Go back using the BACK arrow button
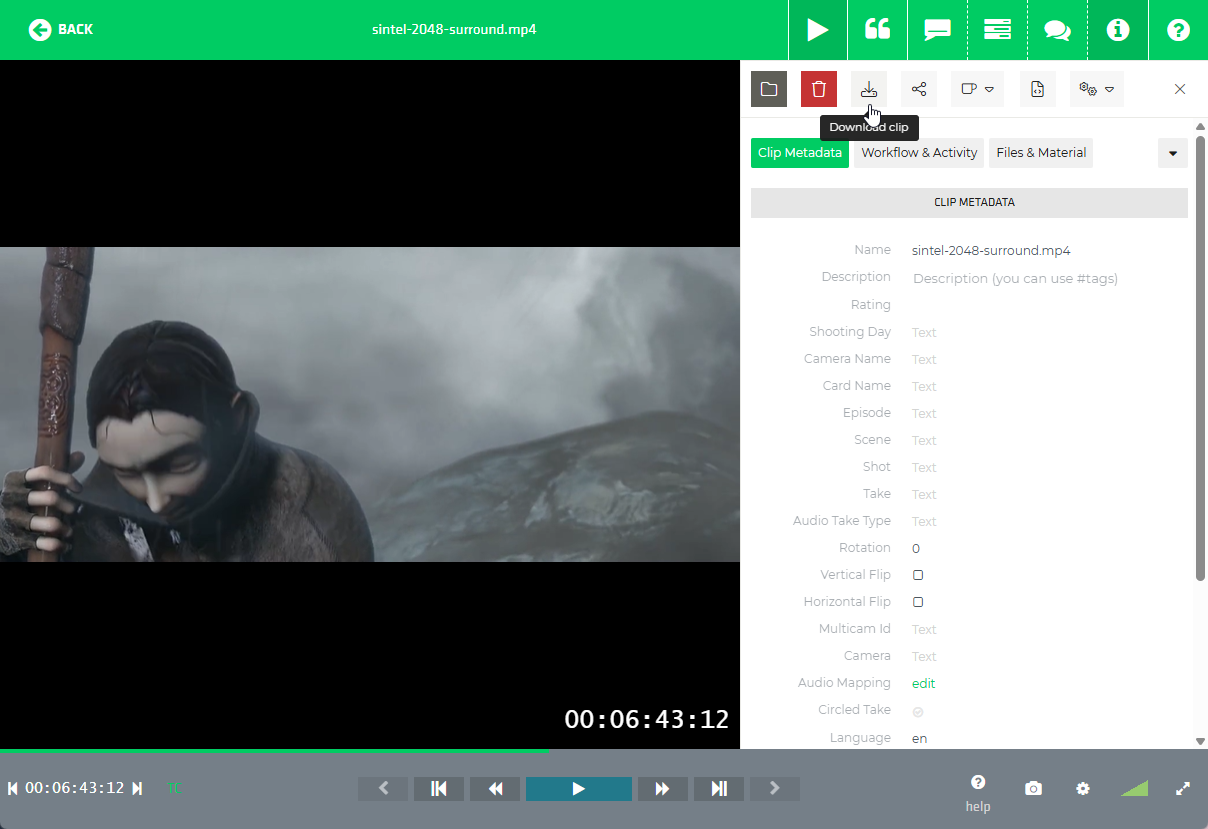This screenshot has width=1208, height=829. point(60,29)
